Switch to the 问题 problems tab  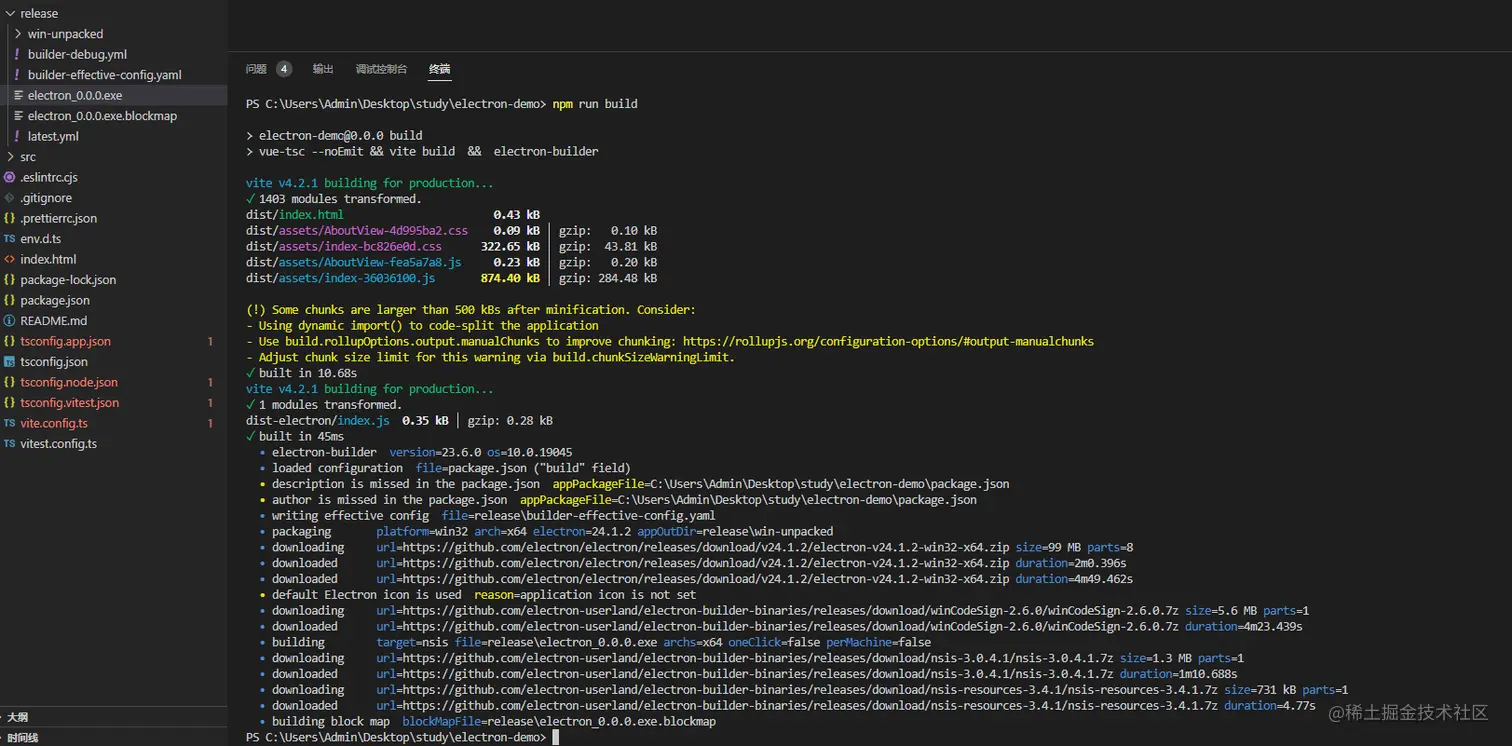pos(256,69)
